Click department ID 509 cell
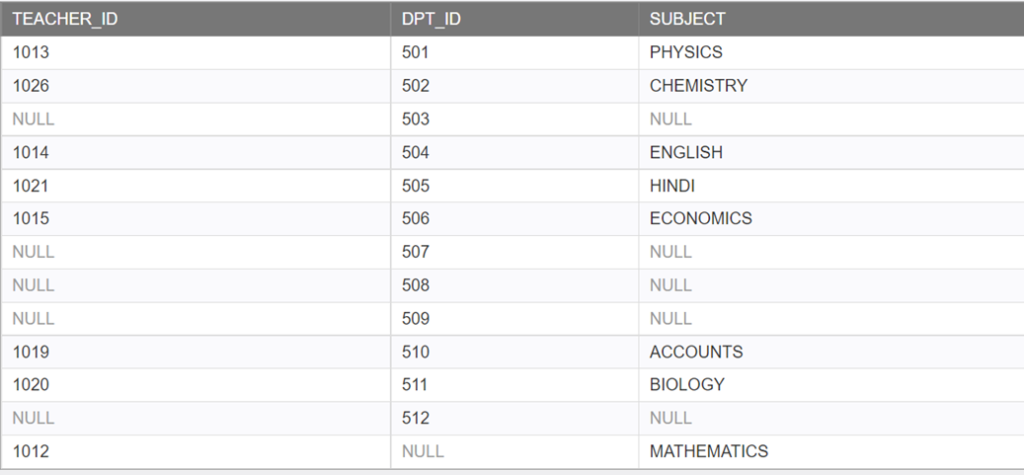This screenshot has height=475, width=1024. [515, 318]
